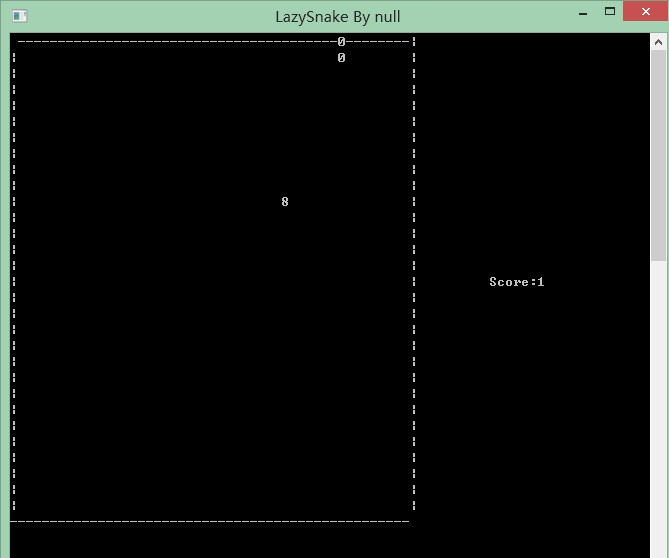Maximize the LazySnake window
Viewport: 669px width, 558px height.
pos(610,12)
